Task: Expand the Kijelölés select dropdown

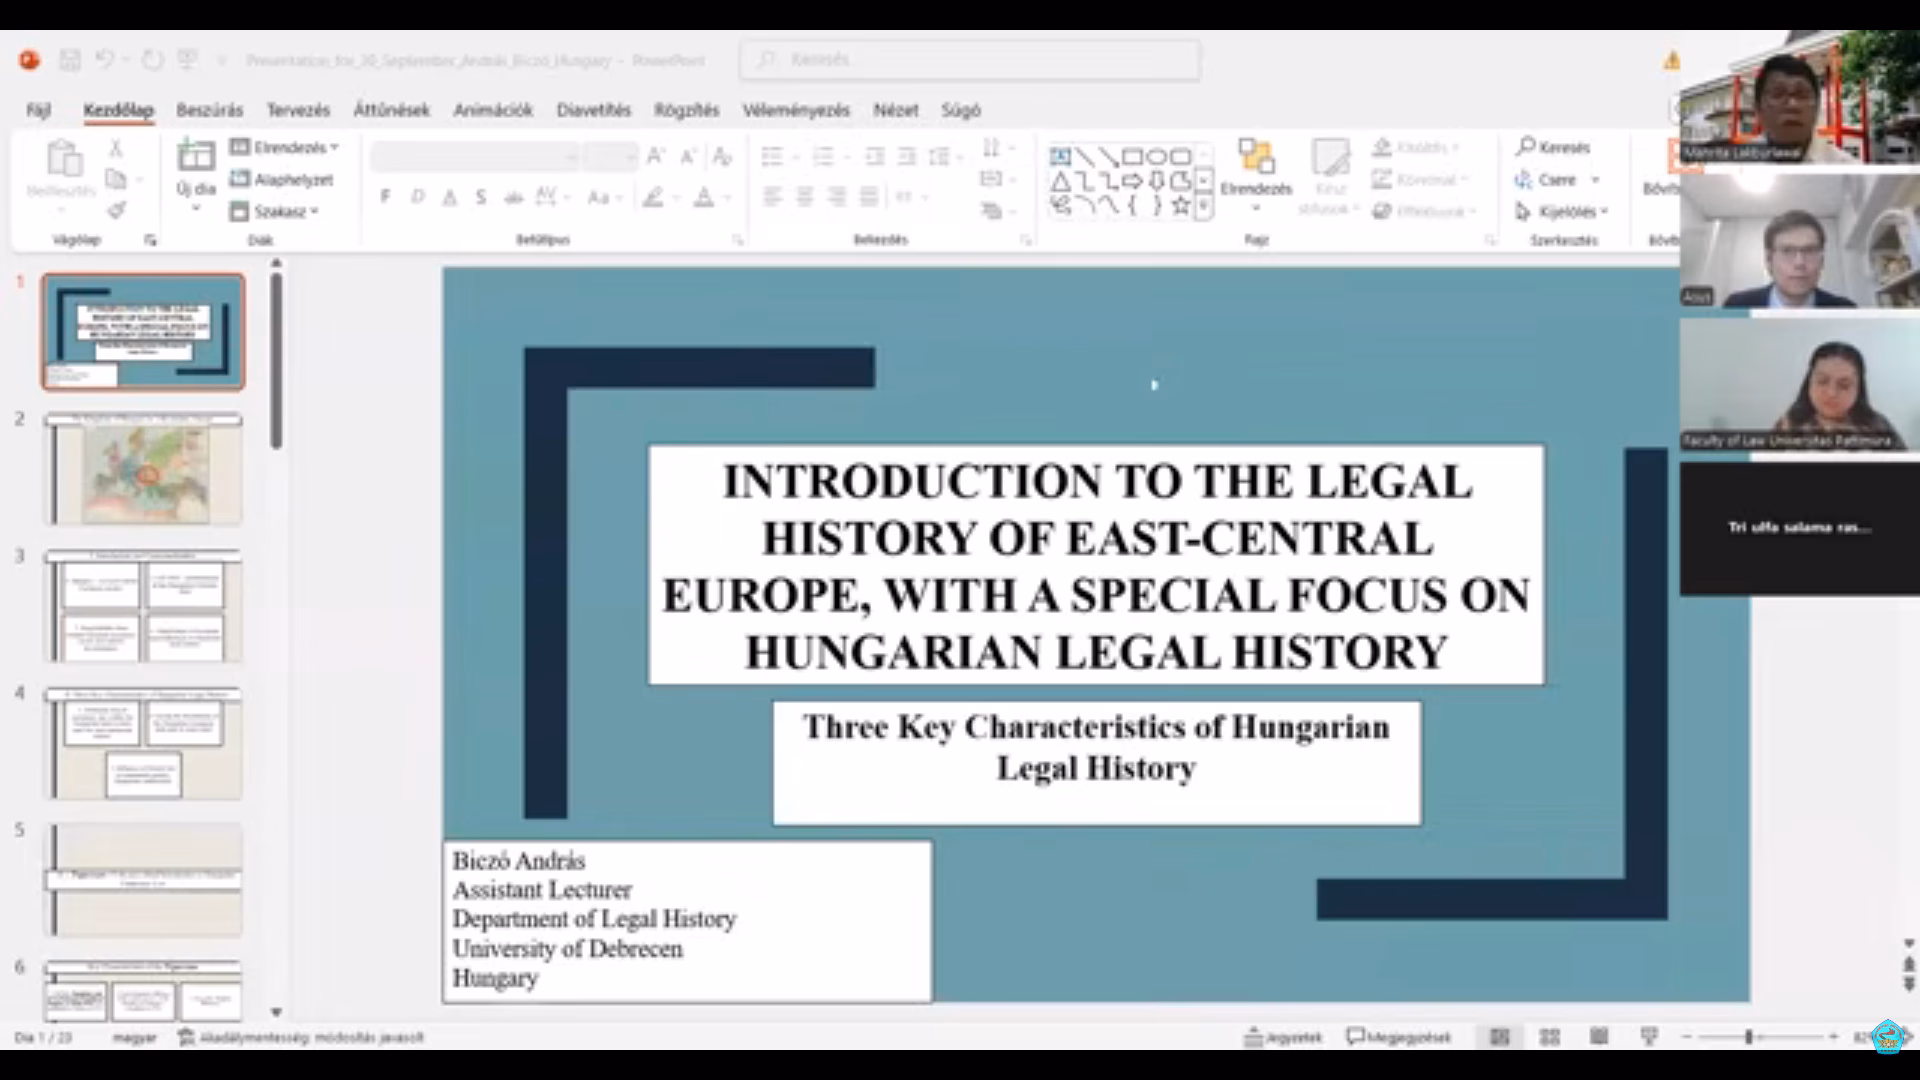Action: [x=1604, y=212]
